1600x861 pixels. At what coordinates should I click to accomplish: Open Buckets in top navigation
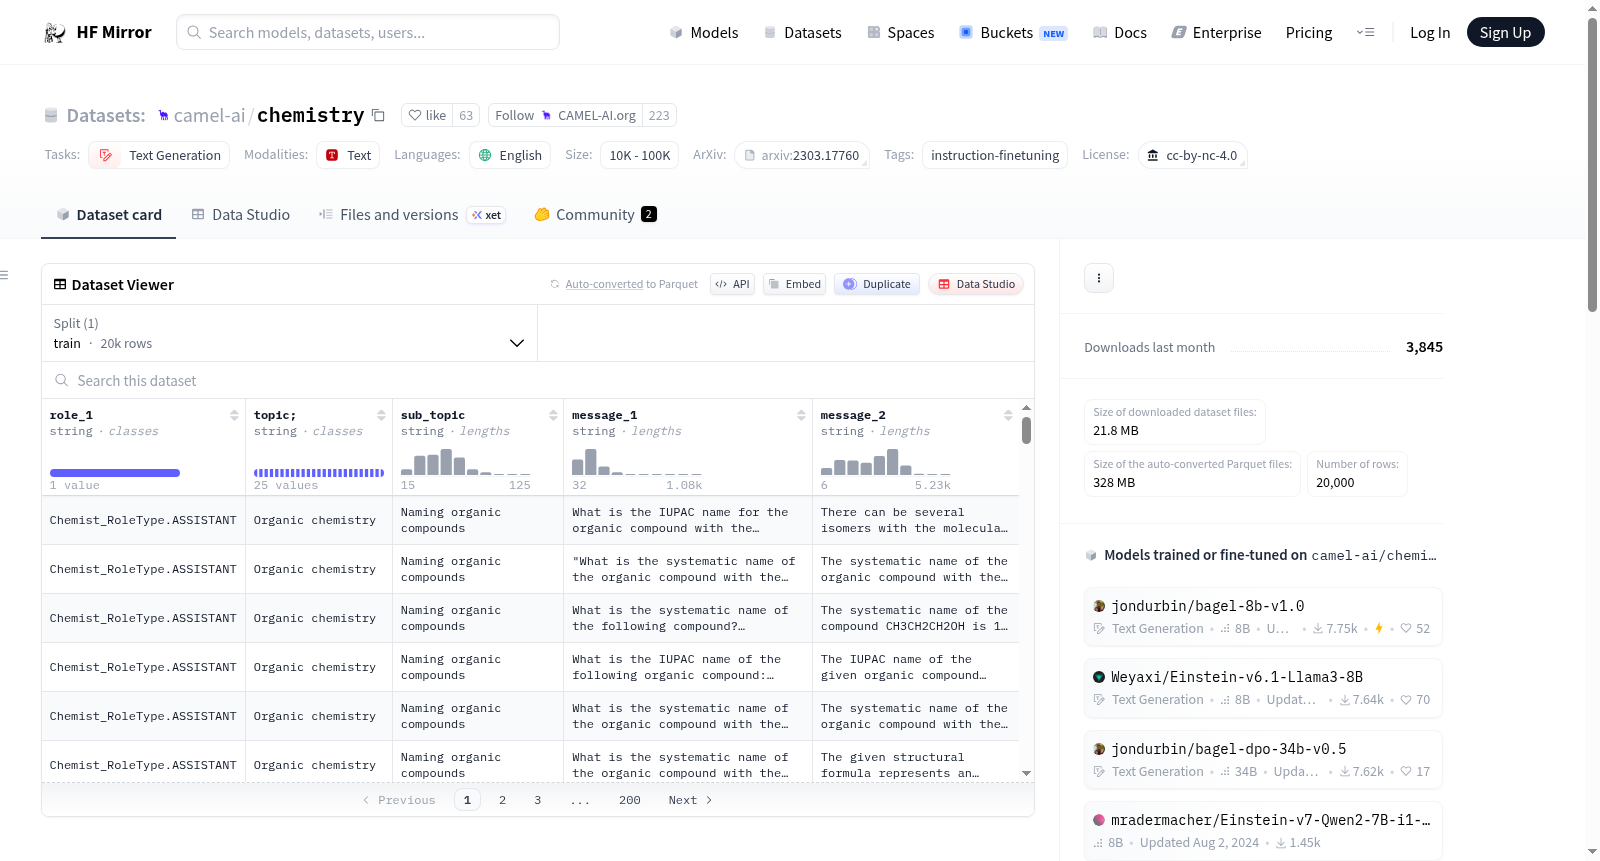(1013, 33)
